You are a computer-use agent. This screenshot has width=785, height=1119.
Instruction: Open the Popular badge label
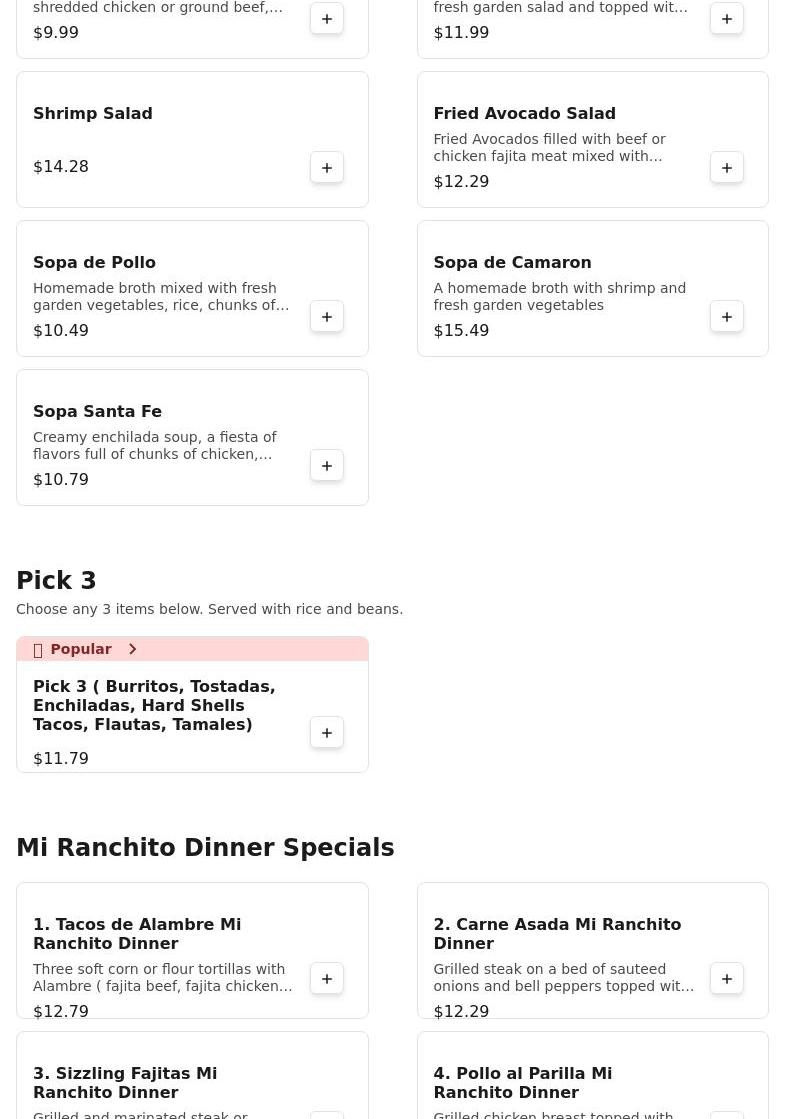pos(81,649)
